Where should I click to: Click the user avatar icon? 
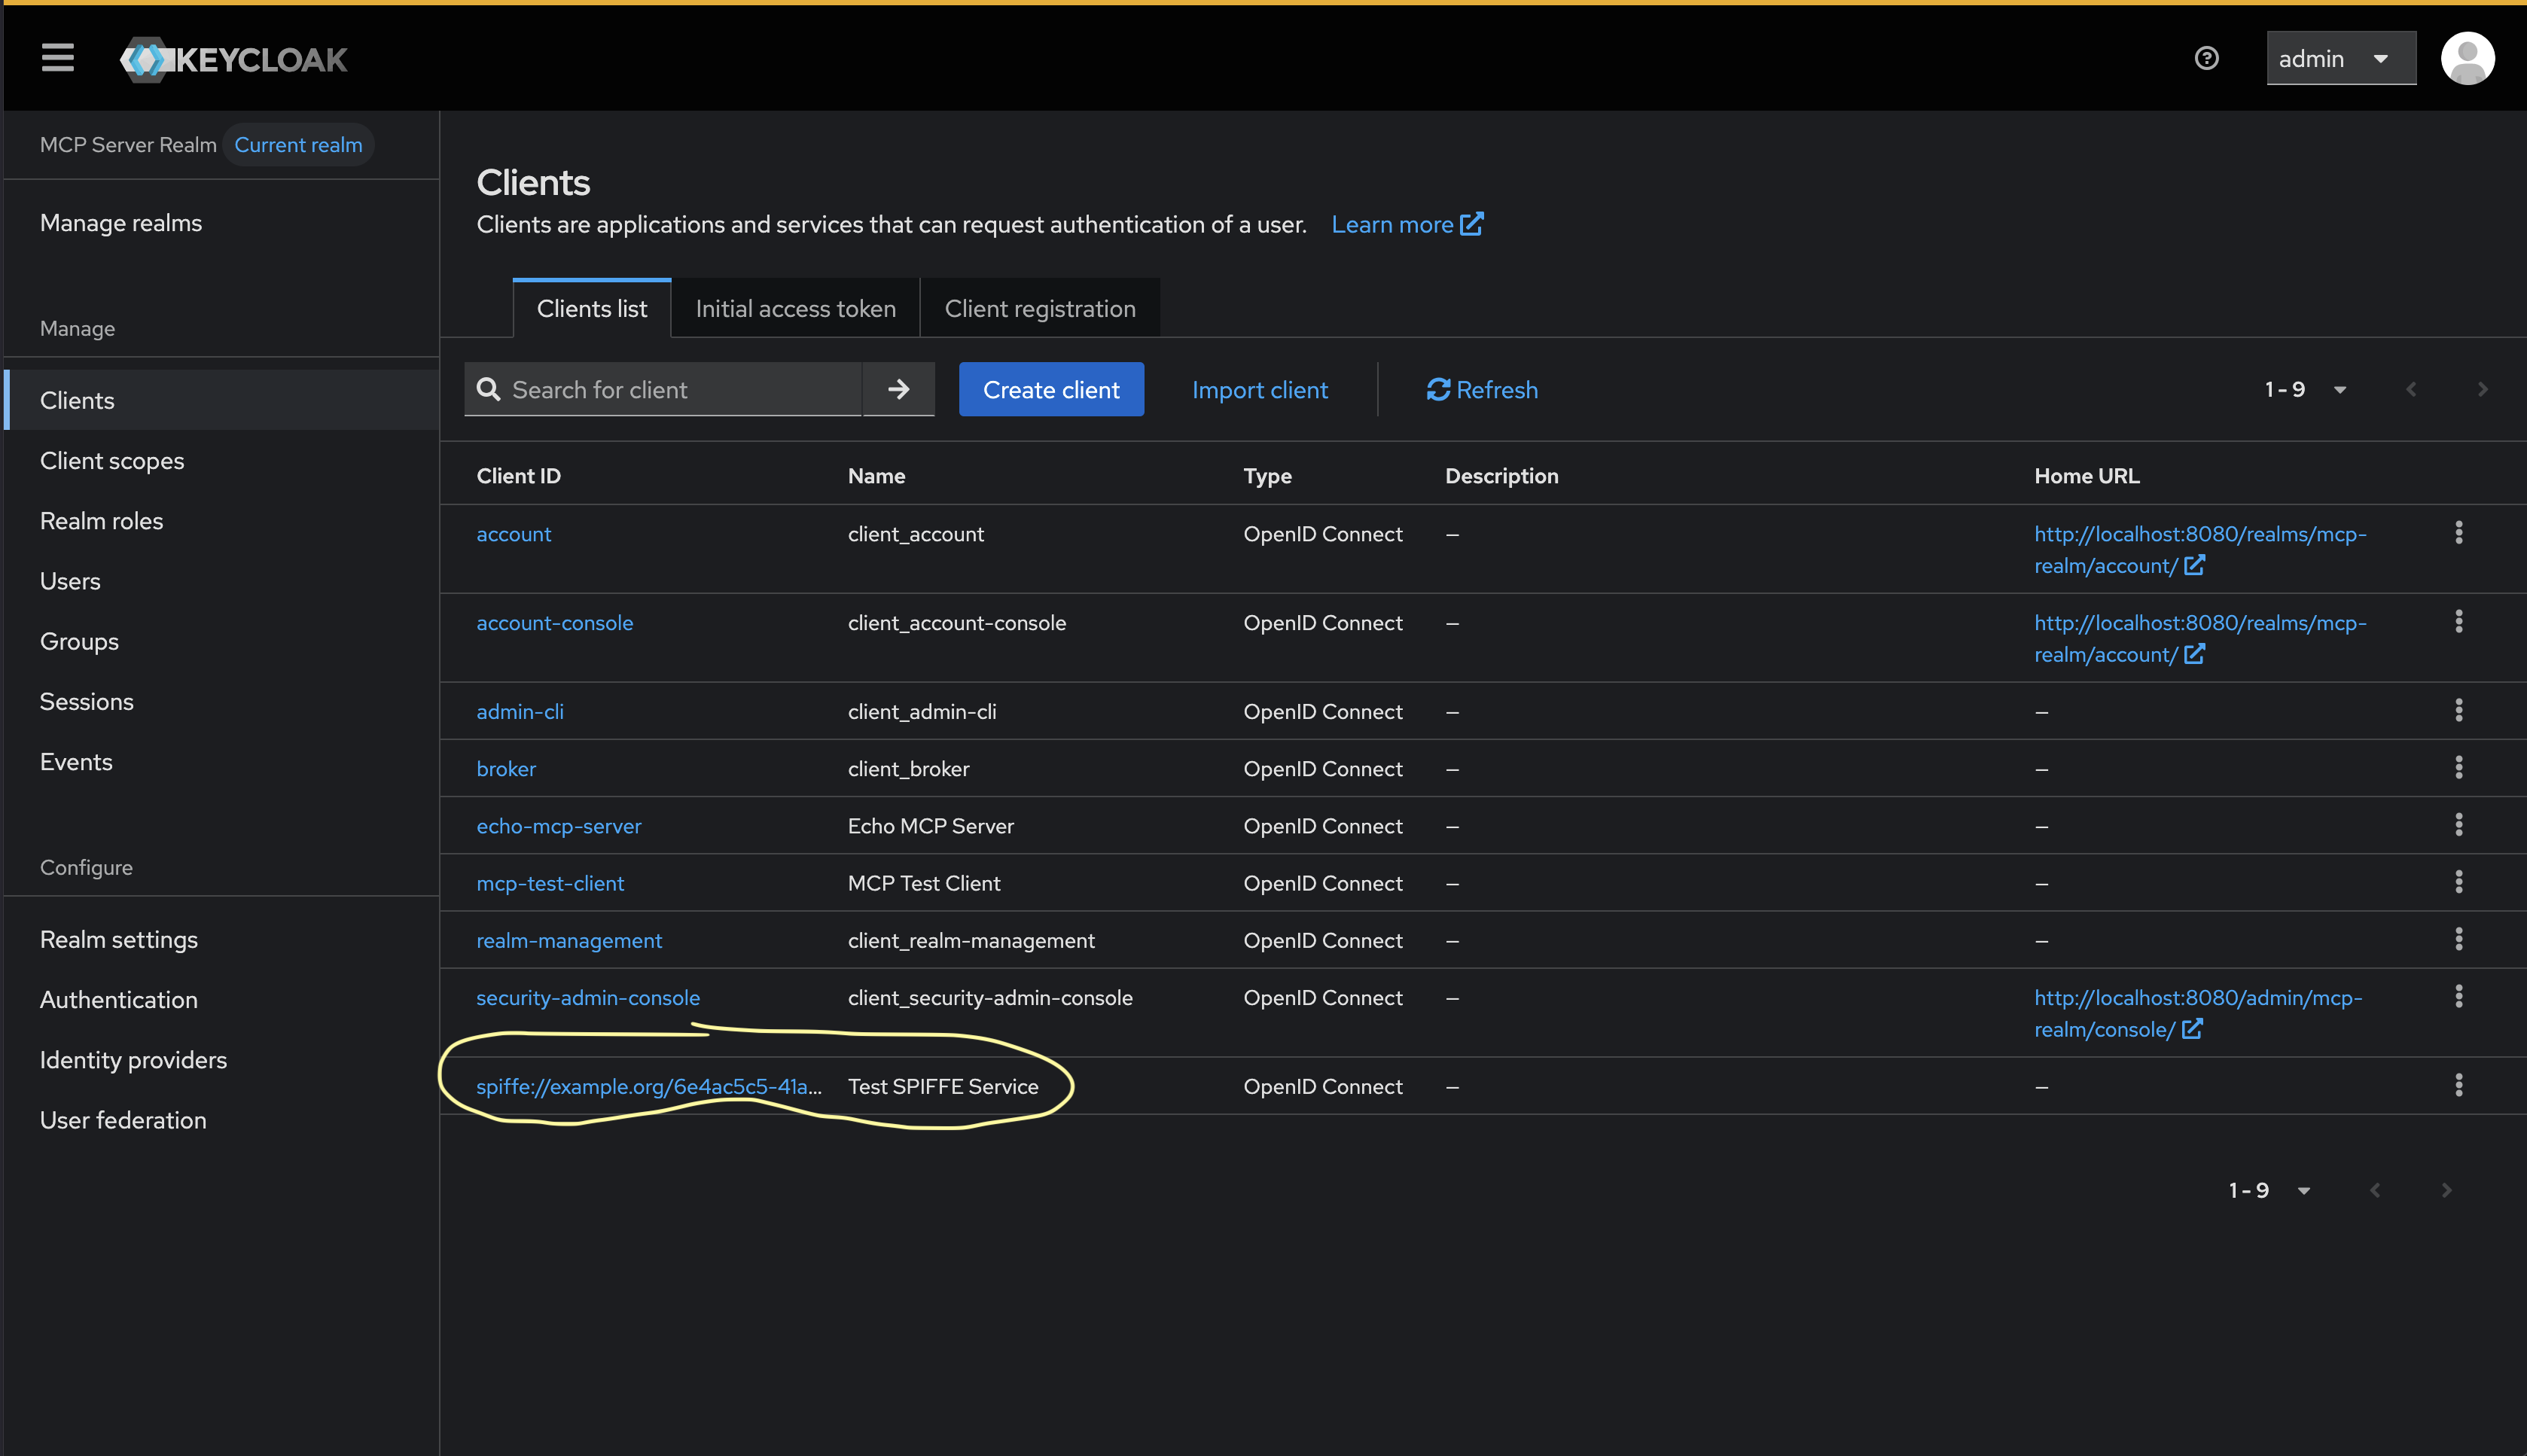[2467, 58]
